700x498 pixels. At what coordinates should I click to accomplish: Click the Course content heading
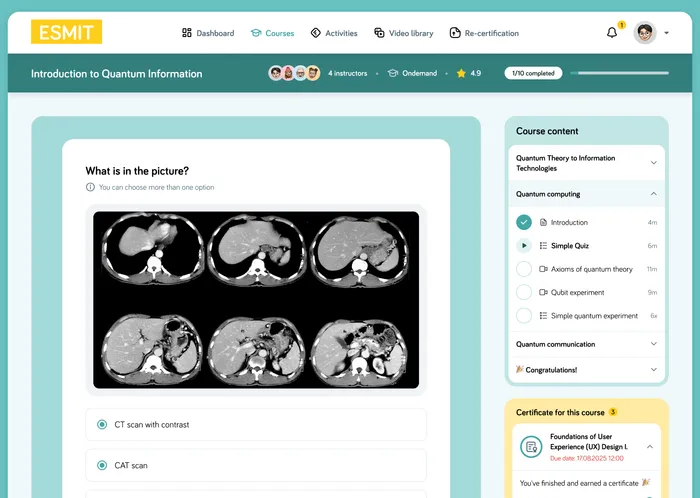(547, 131)
